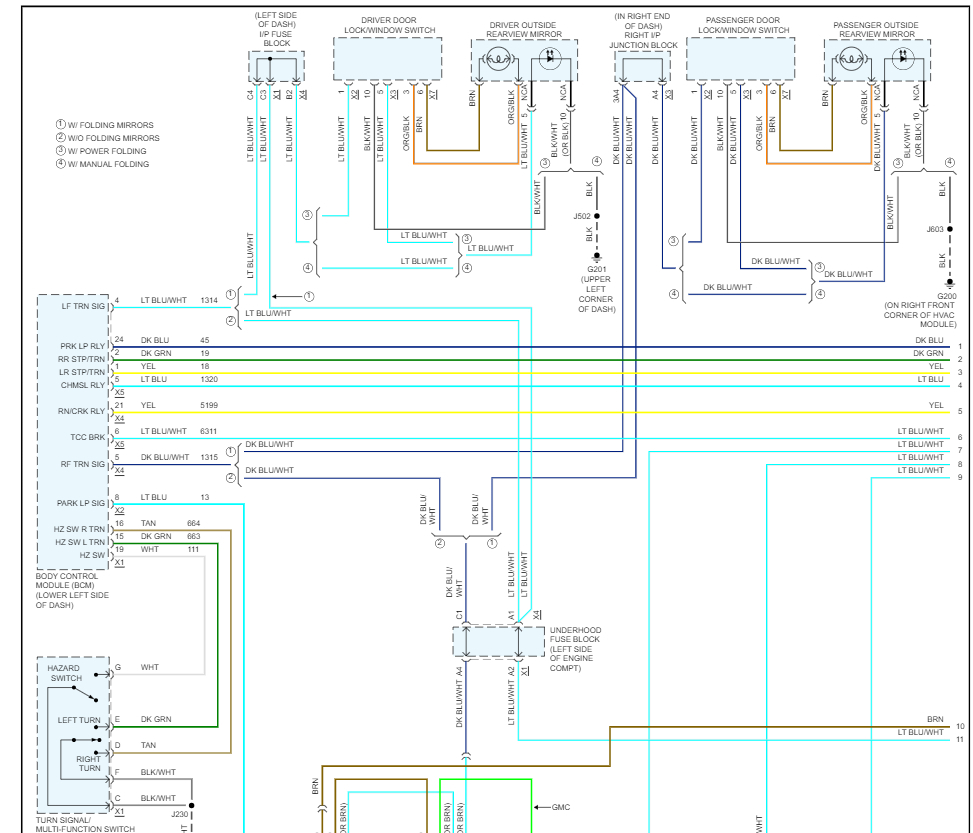
Task: Click the LF TRN SIG pin label
Action: 83,306
